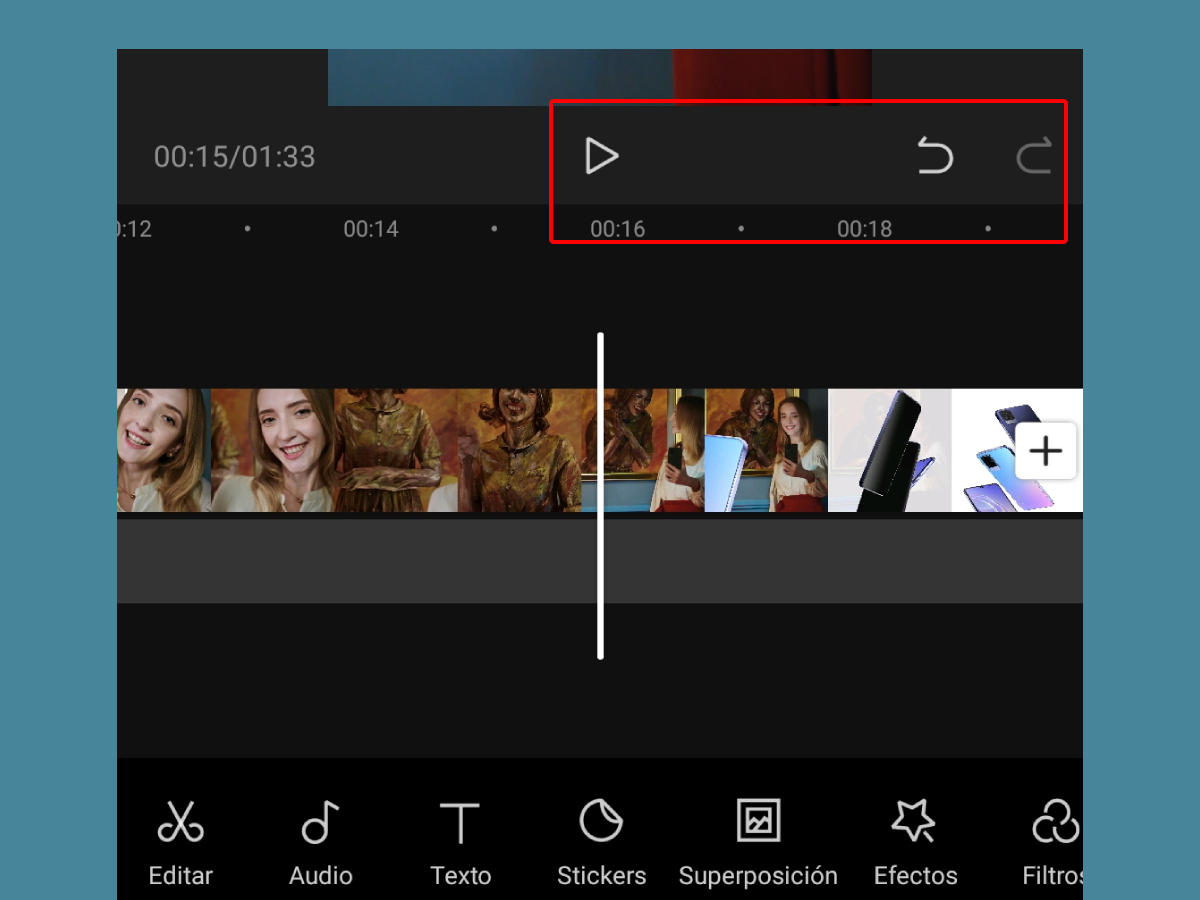The width and height of the screenshot is (1200, 900).
Task: Open the Superposición overlay tool
Action: 757,840
